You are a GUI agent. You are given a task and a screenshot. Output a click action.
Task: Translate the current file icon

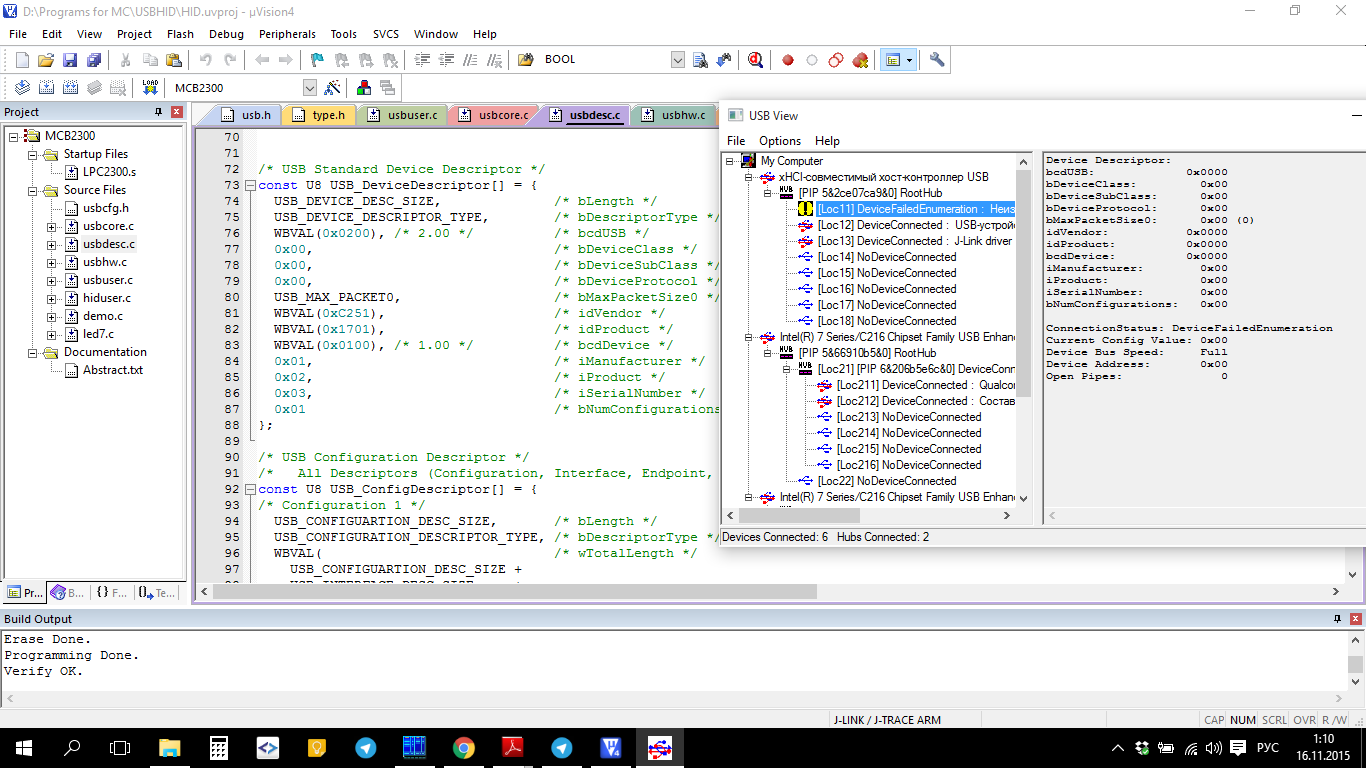click(x=22, y=88)
